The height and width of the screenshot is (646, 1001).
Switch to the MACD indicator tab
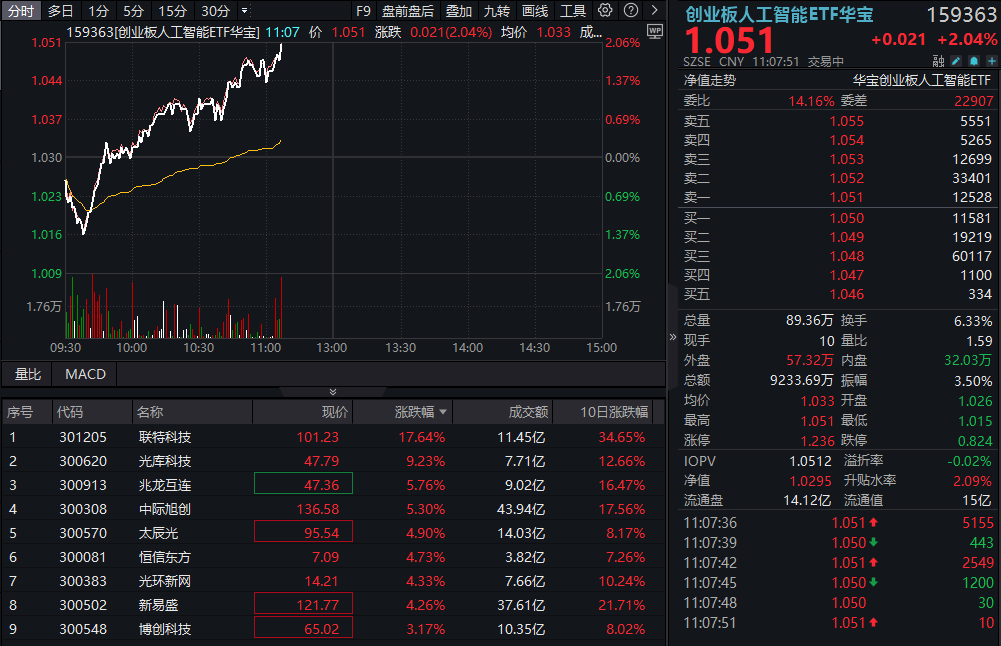coord(85,374)
